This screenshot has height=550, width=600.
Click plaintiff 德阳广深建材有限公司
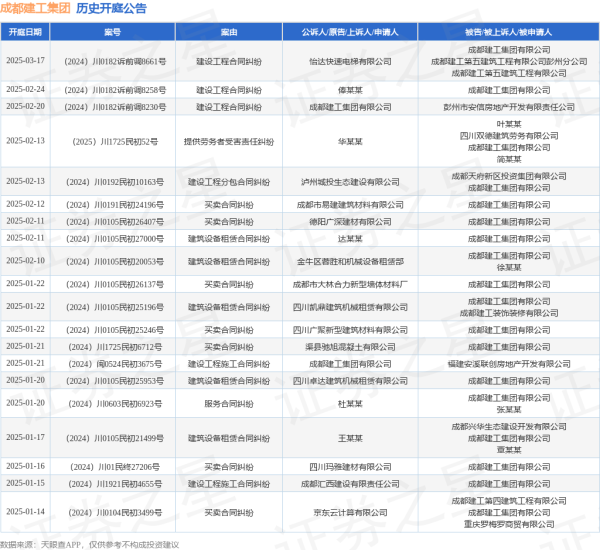tap(350, 222)
